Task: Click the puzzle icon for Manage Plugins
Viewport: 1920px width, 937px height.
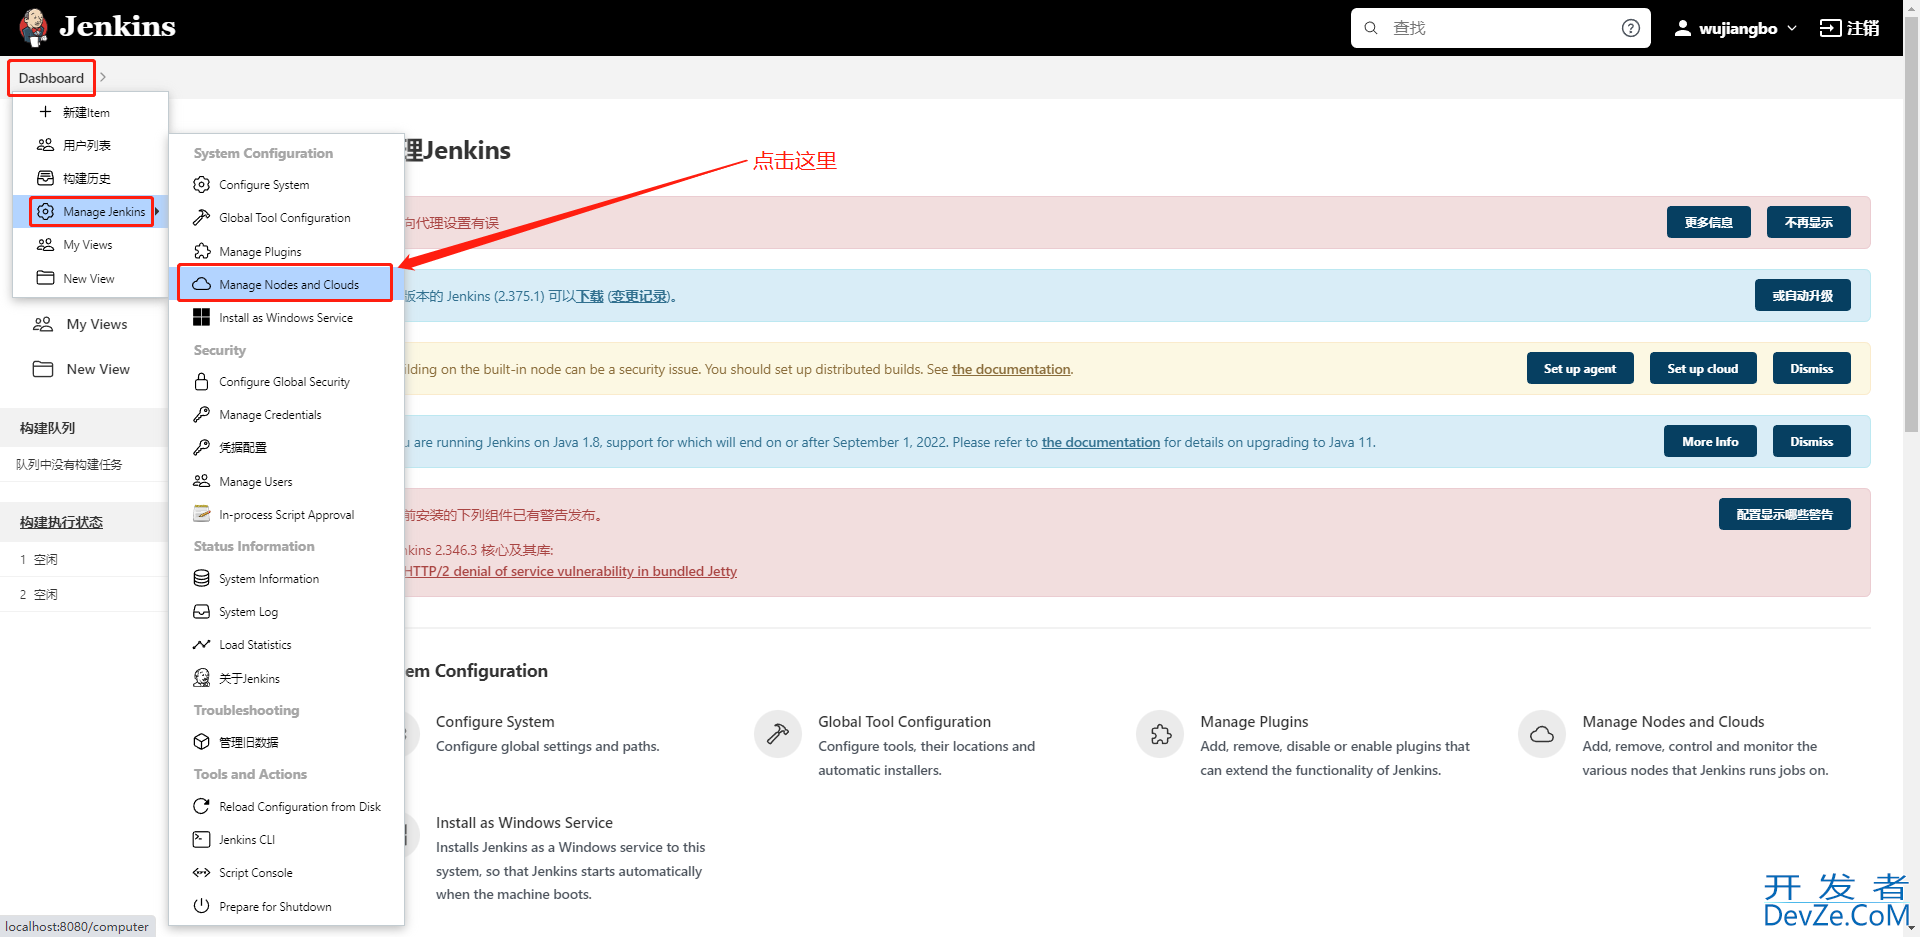Action: coord(201,251)
